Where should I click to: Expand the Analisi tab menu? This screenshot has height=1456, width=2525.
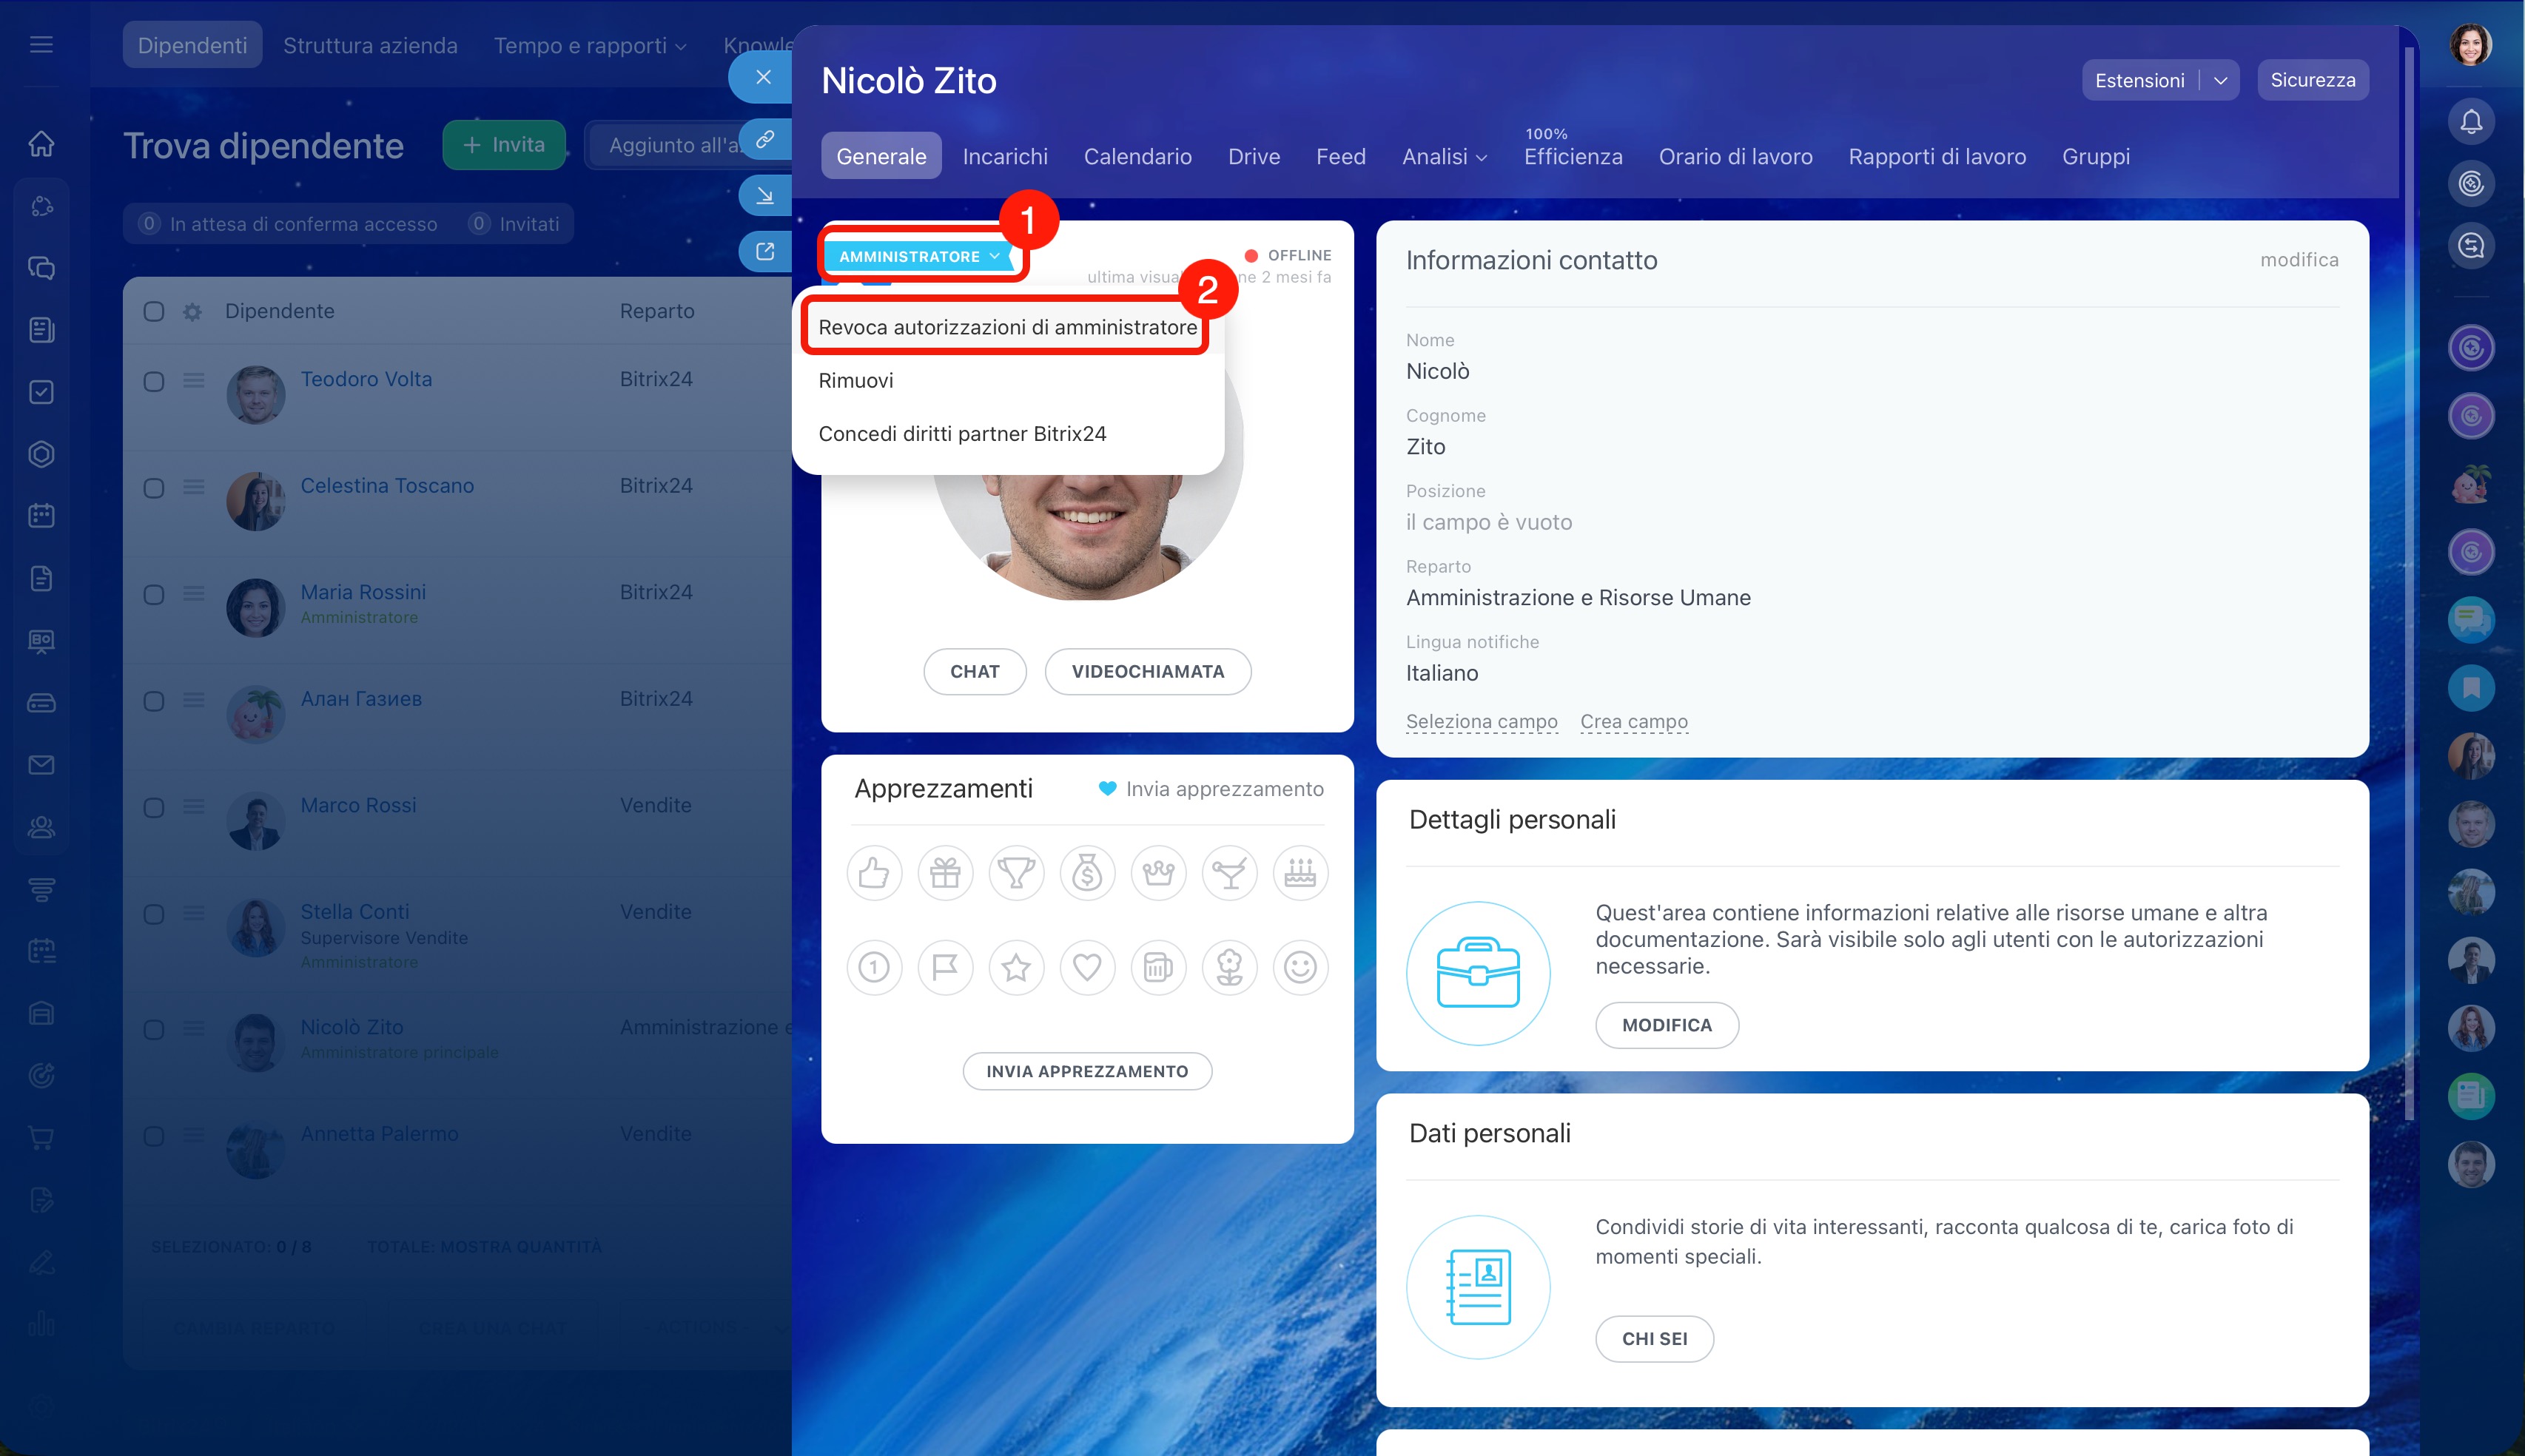click(x=1444, y=157)
